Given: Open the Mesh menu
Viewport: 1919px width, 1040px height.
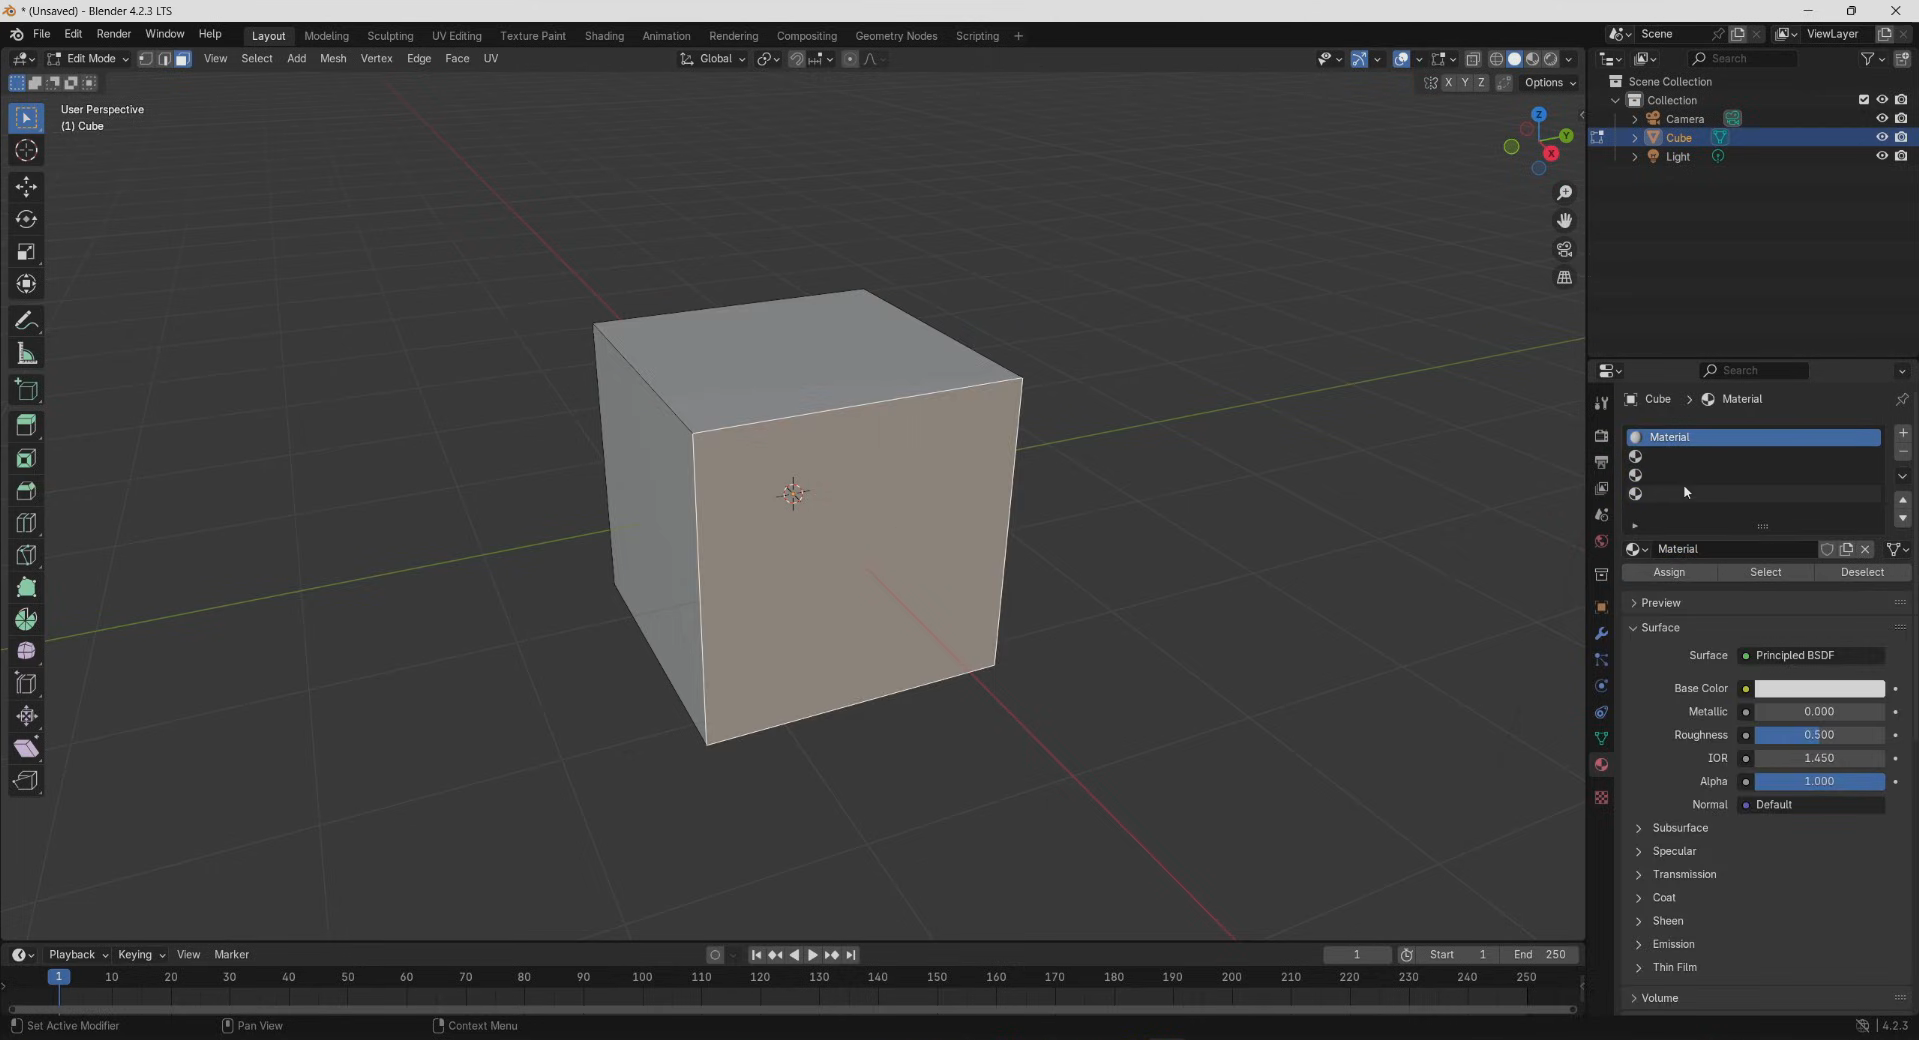Looking at the screenshot, I should pos(333,59).
